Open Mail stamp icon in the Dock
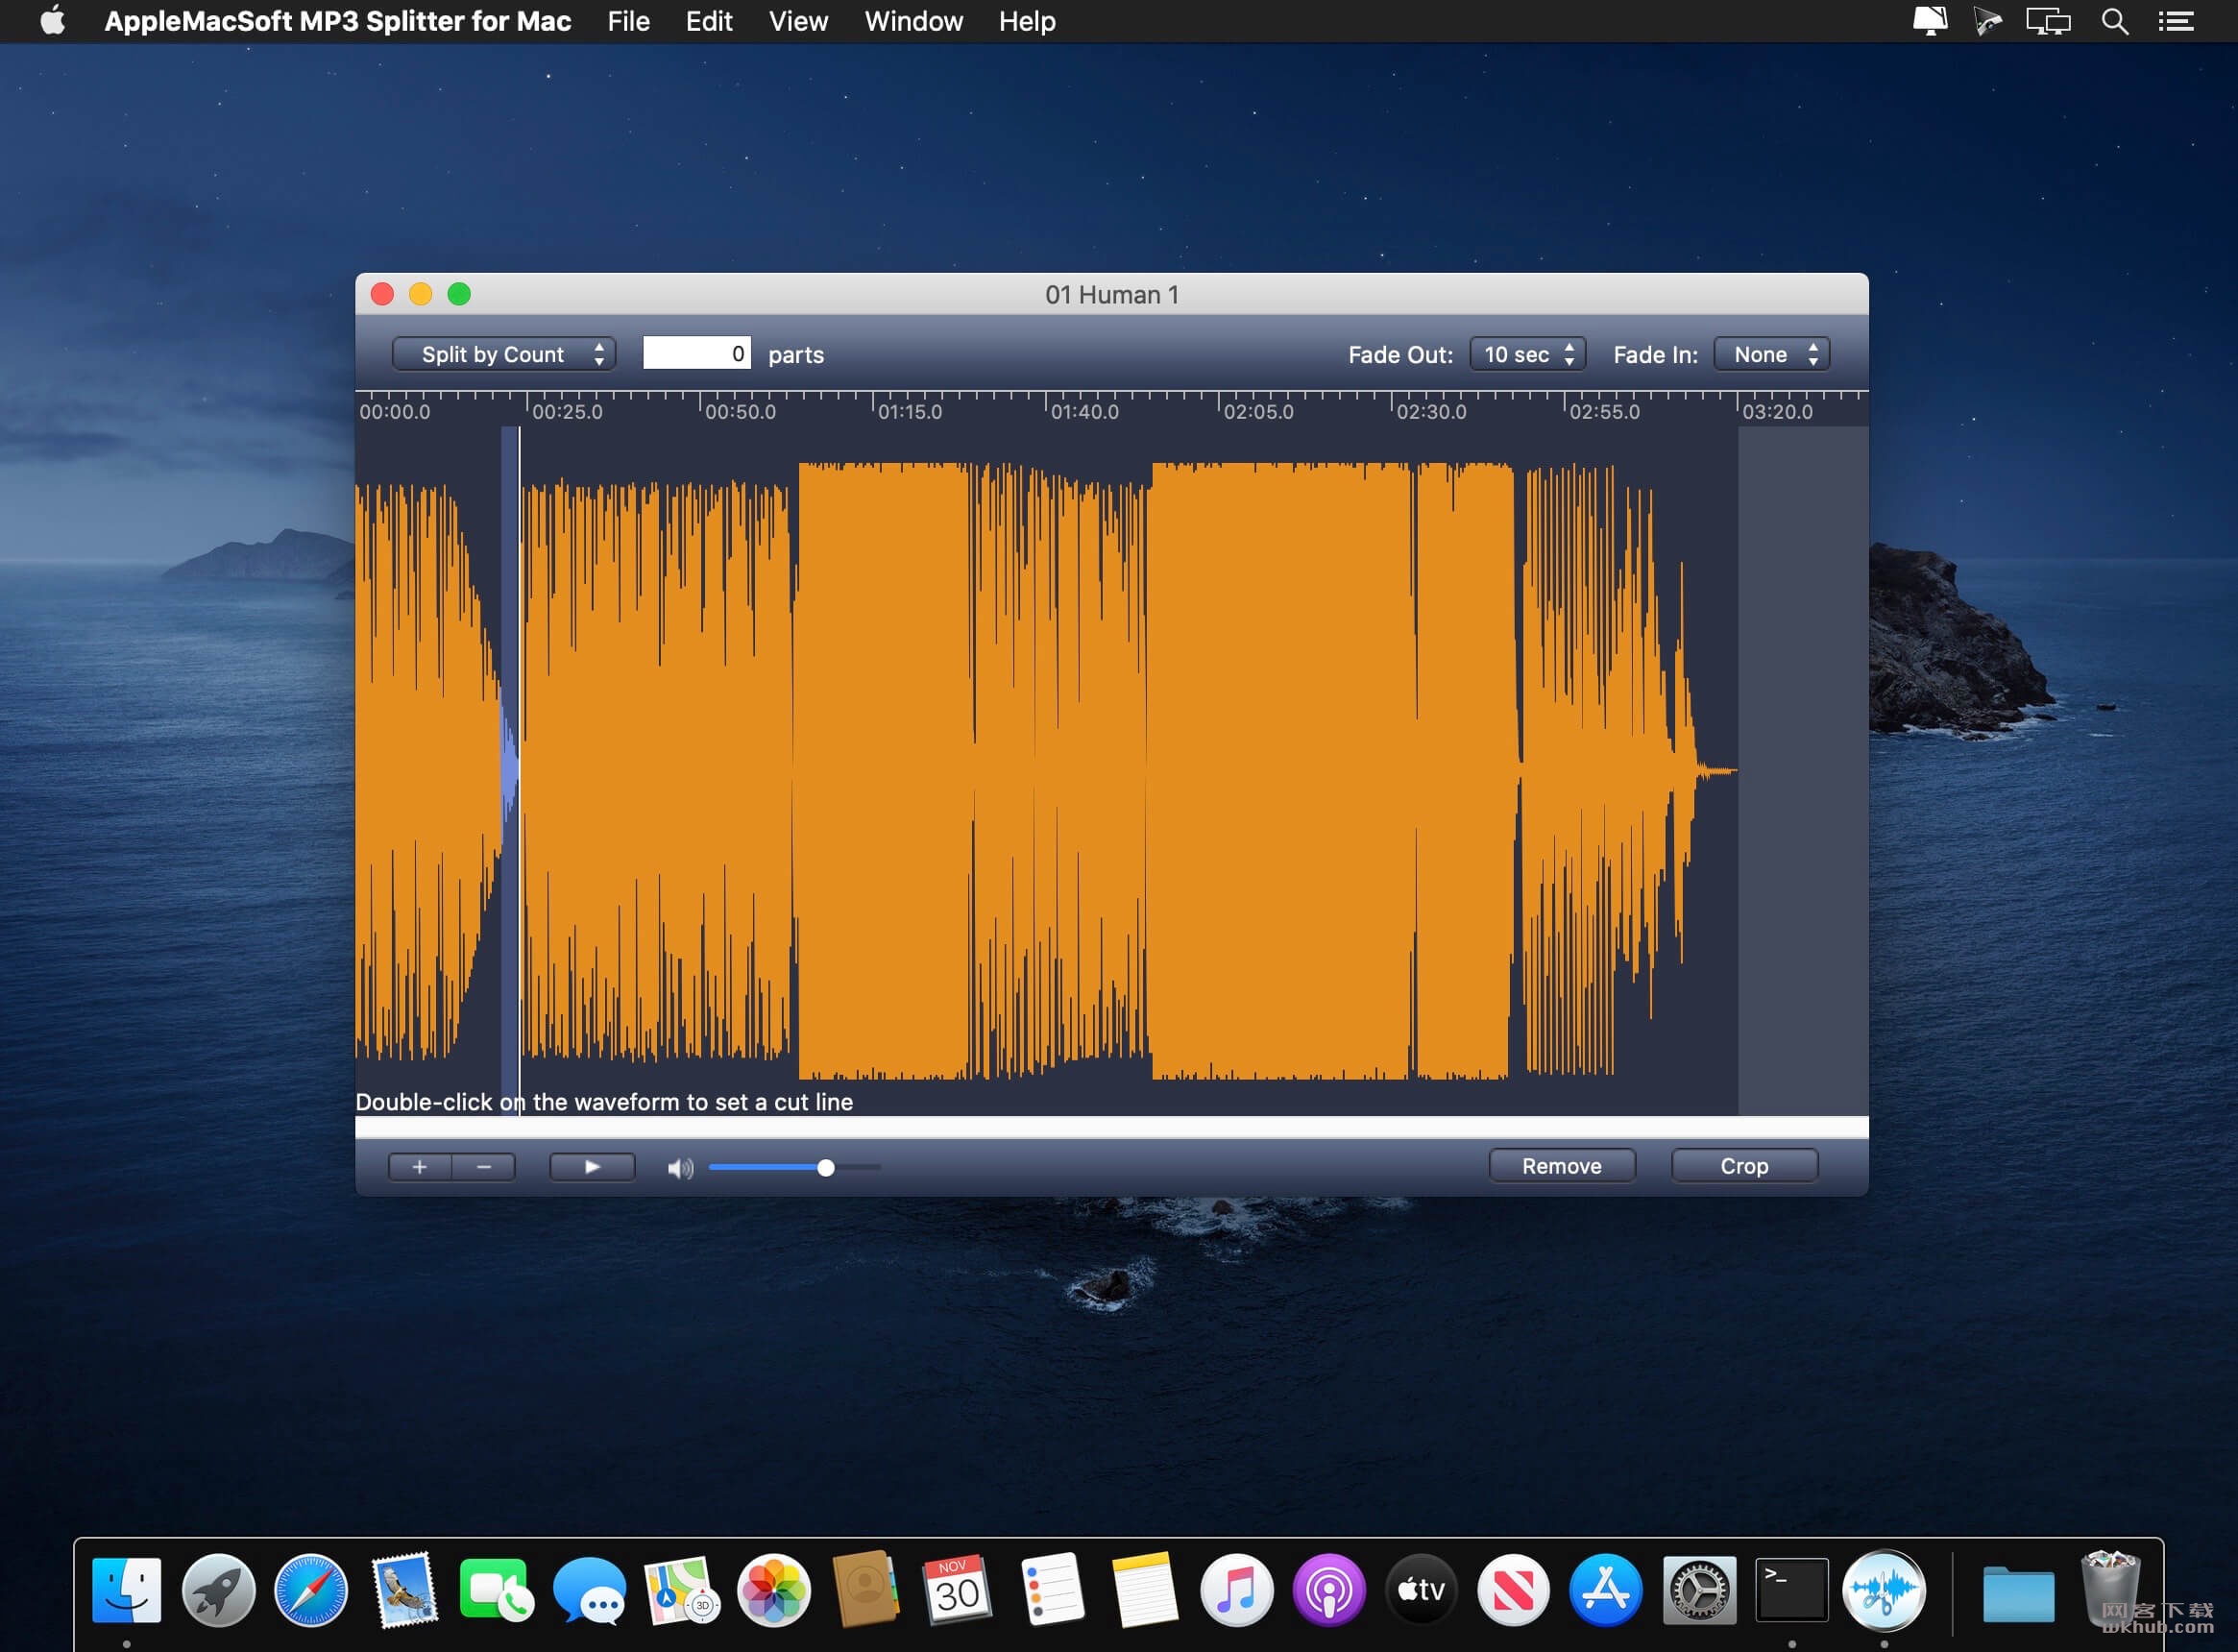 [x=404, y=1590]
